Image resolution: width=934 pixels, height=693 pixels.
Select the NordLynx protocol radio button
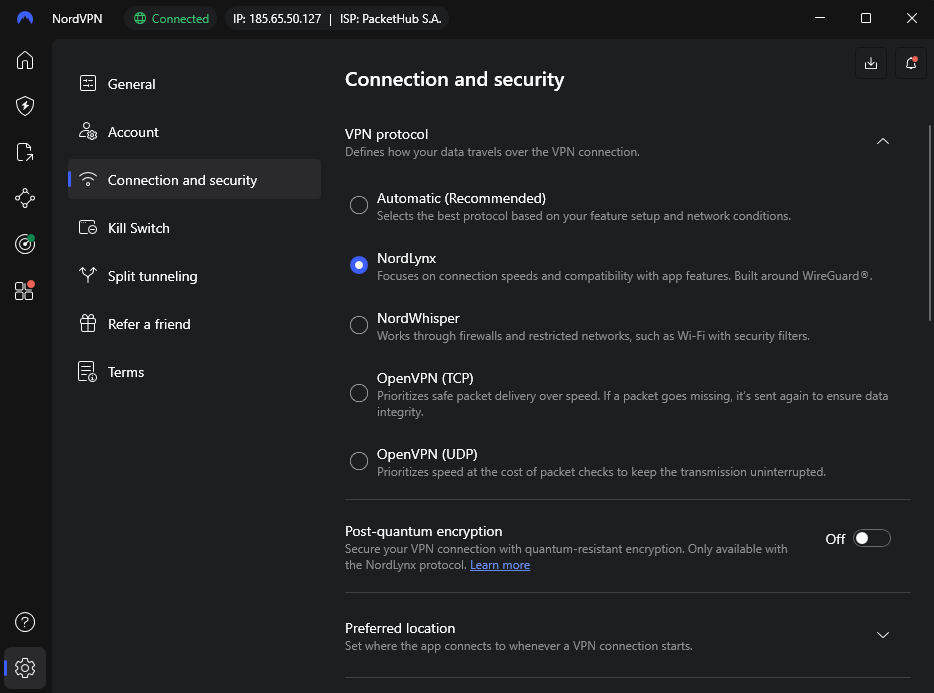coord(359,265)
